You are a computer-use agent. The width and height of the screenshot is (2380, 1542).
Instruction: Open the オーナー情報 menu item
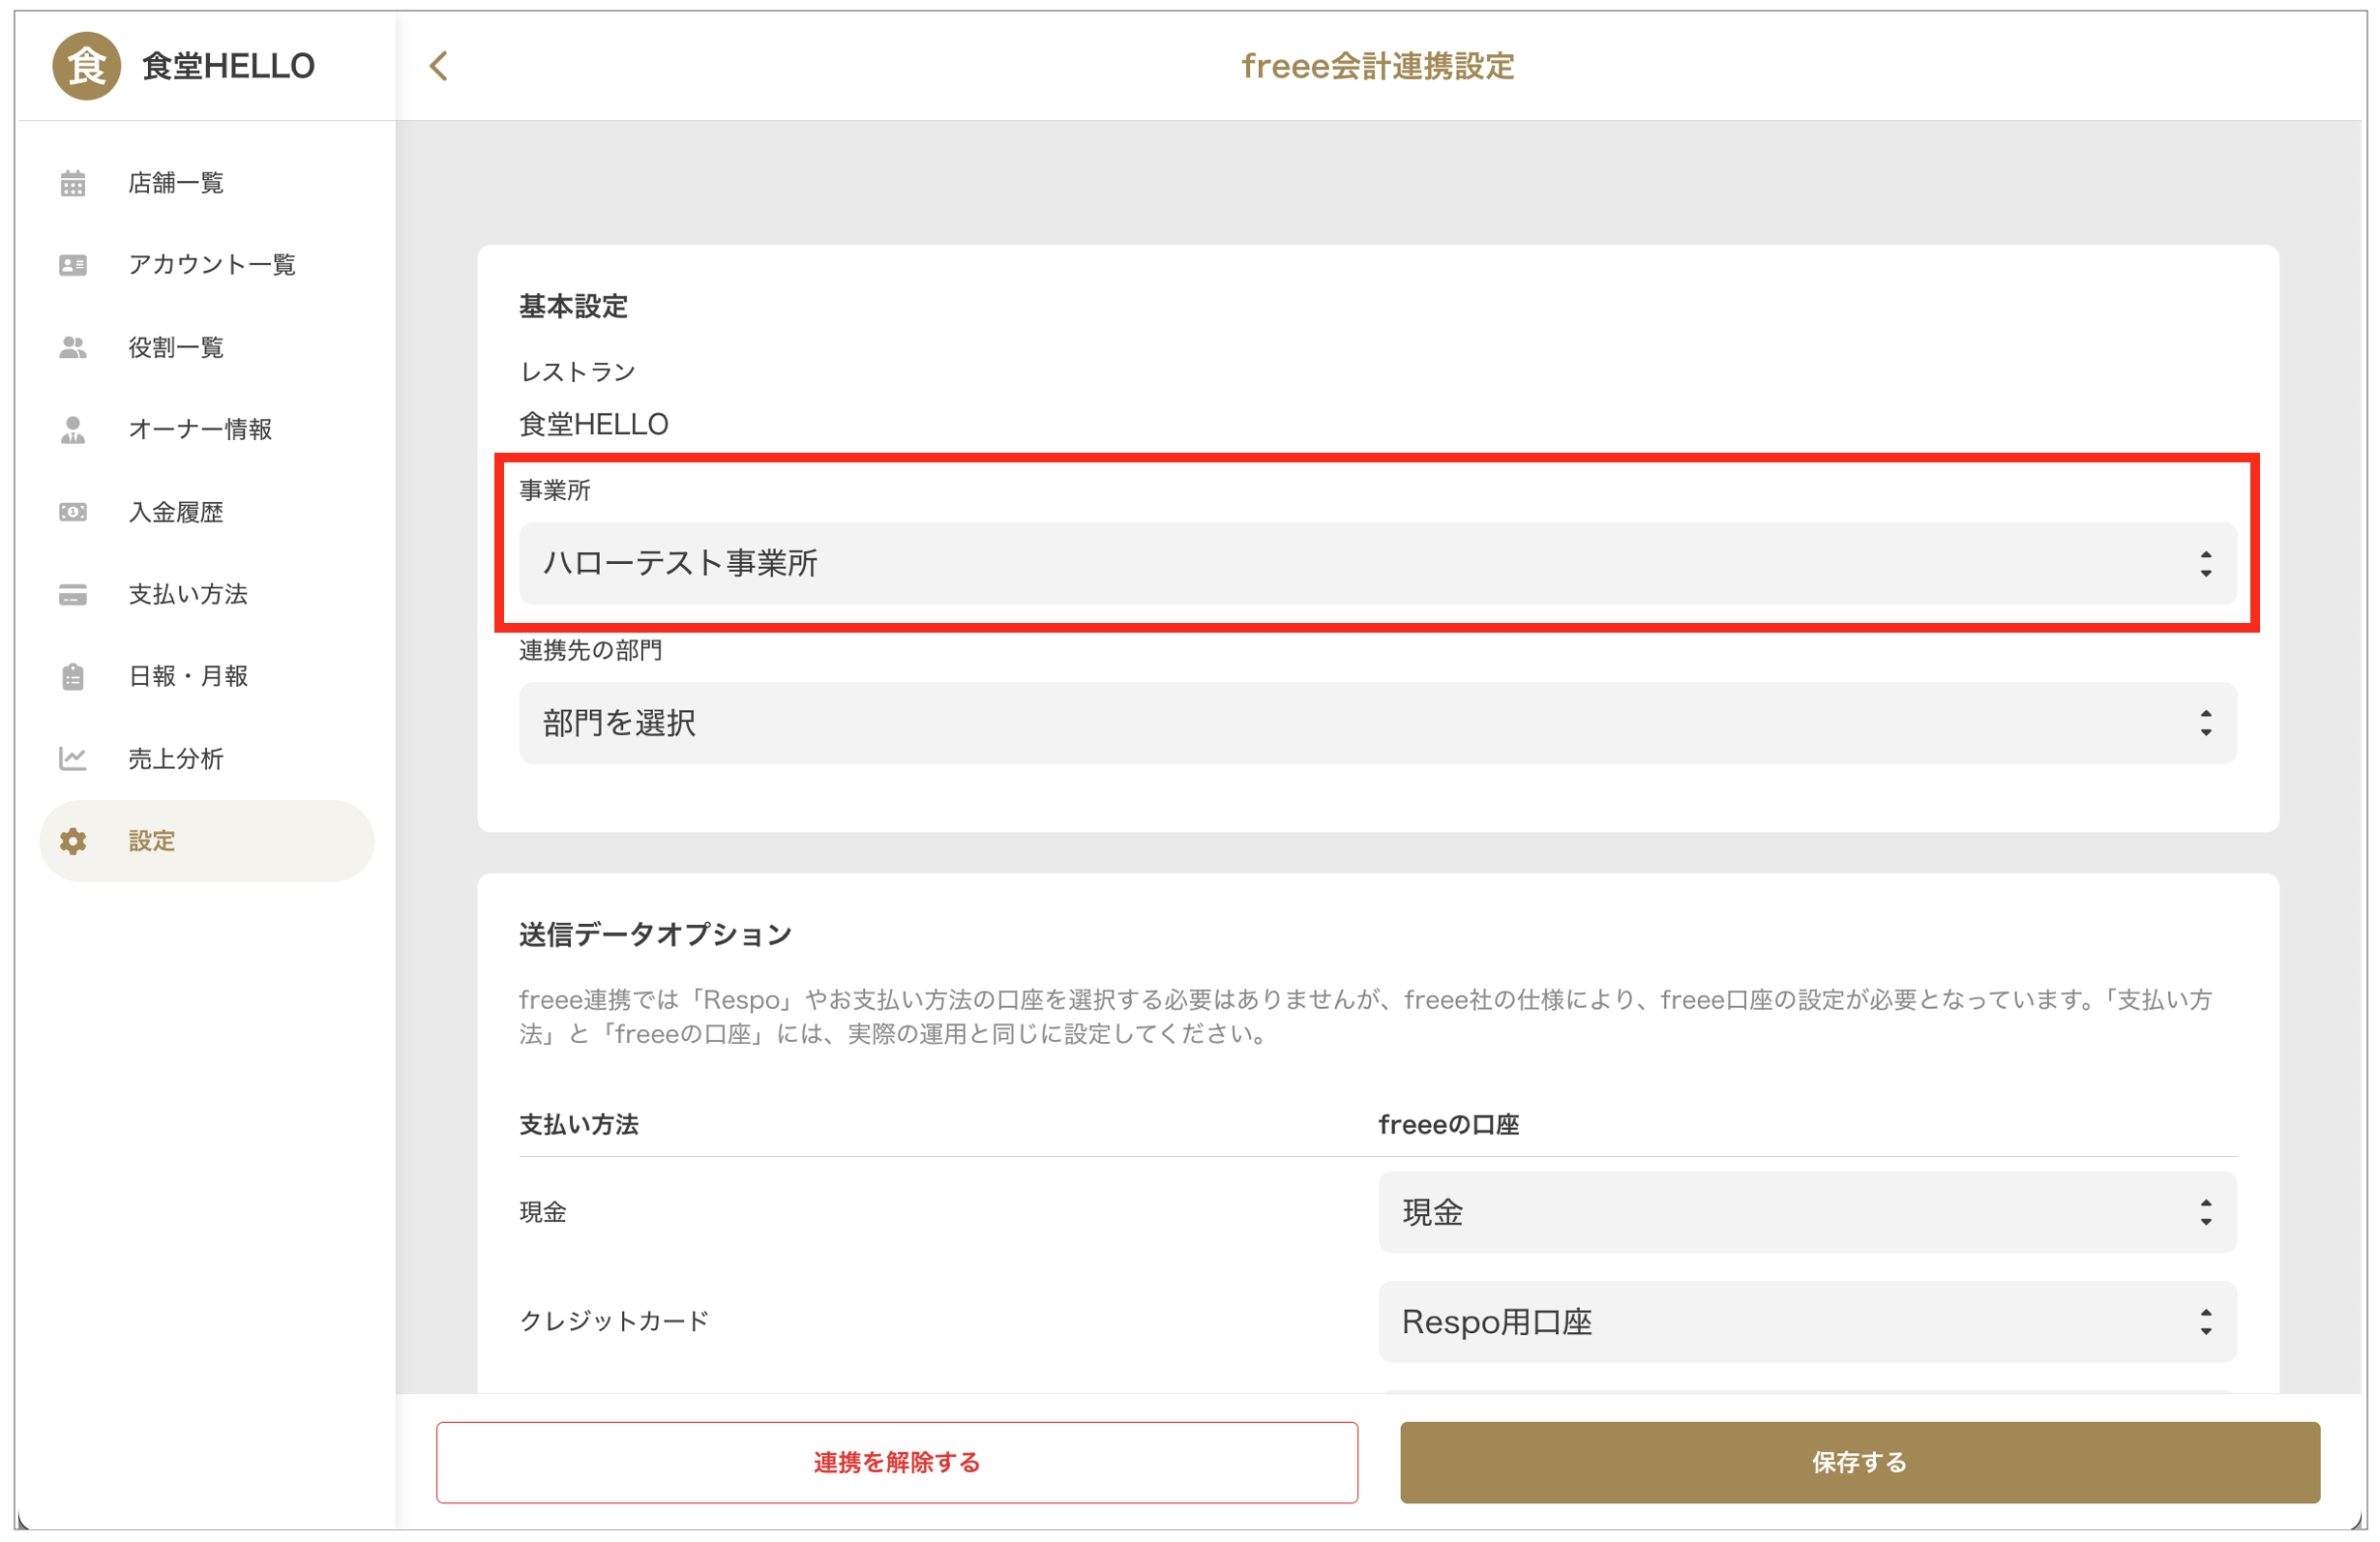[207, 430]
